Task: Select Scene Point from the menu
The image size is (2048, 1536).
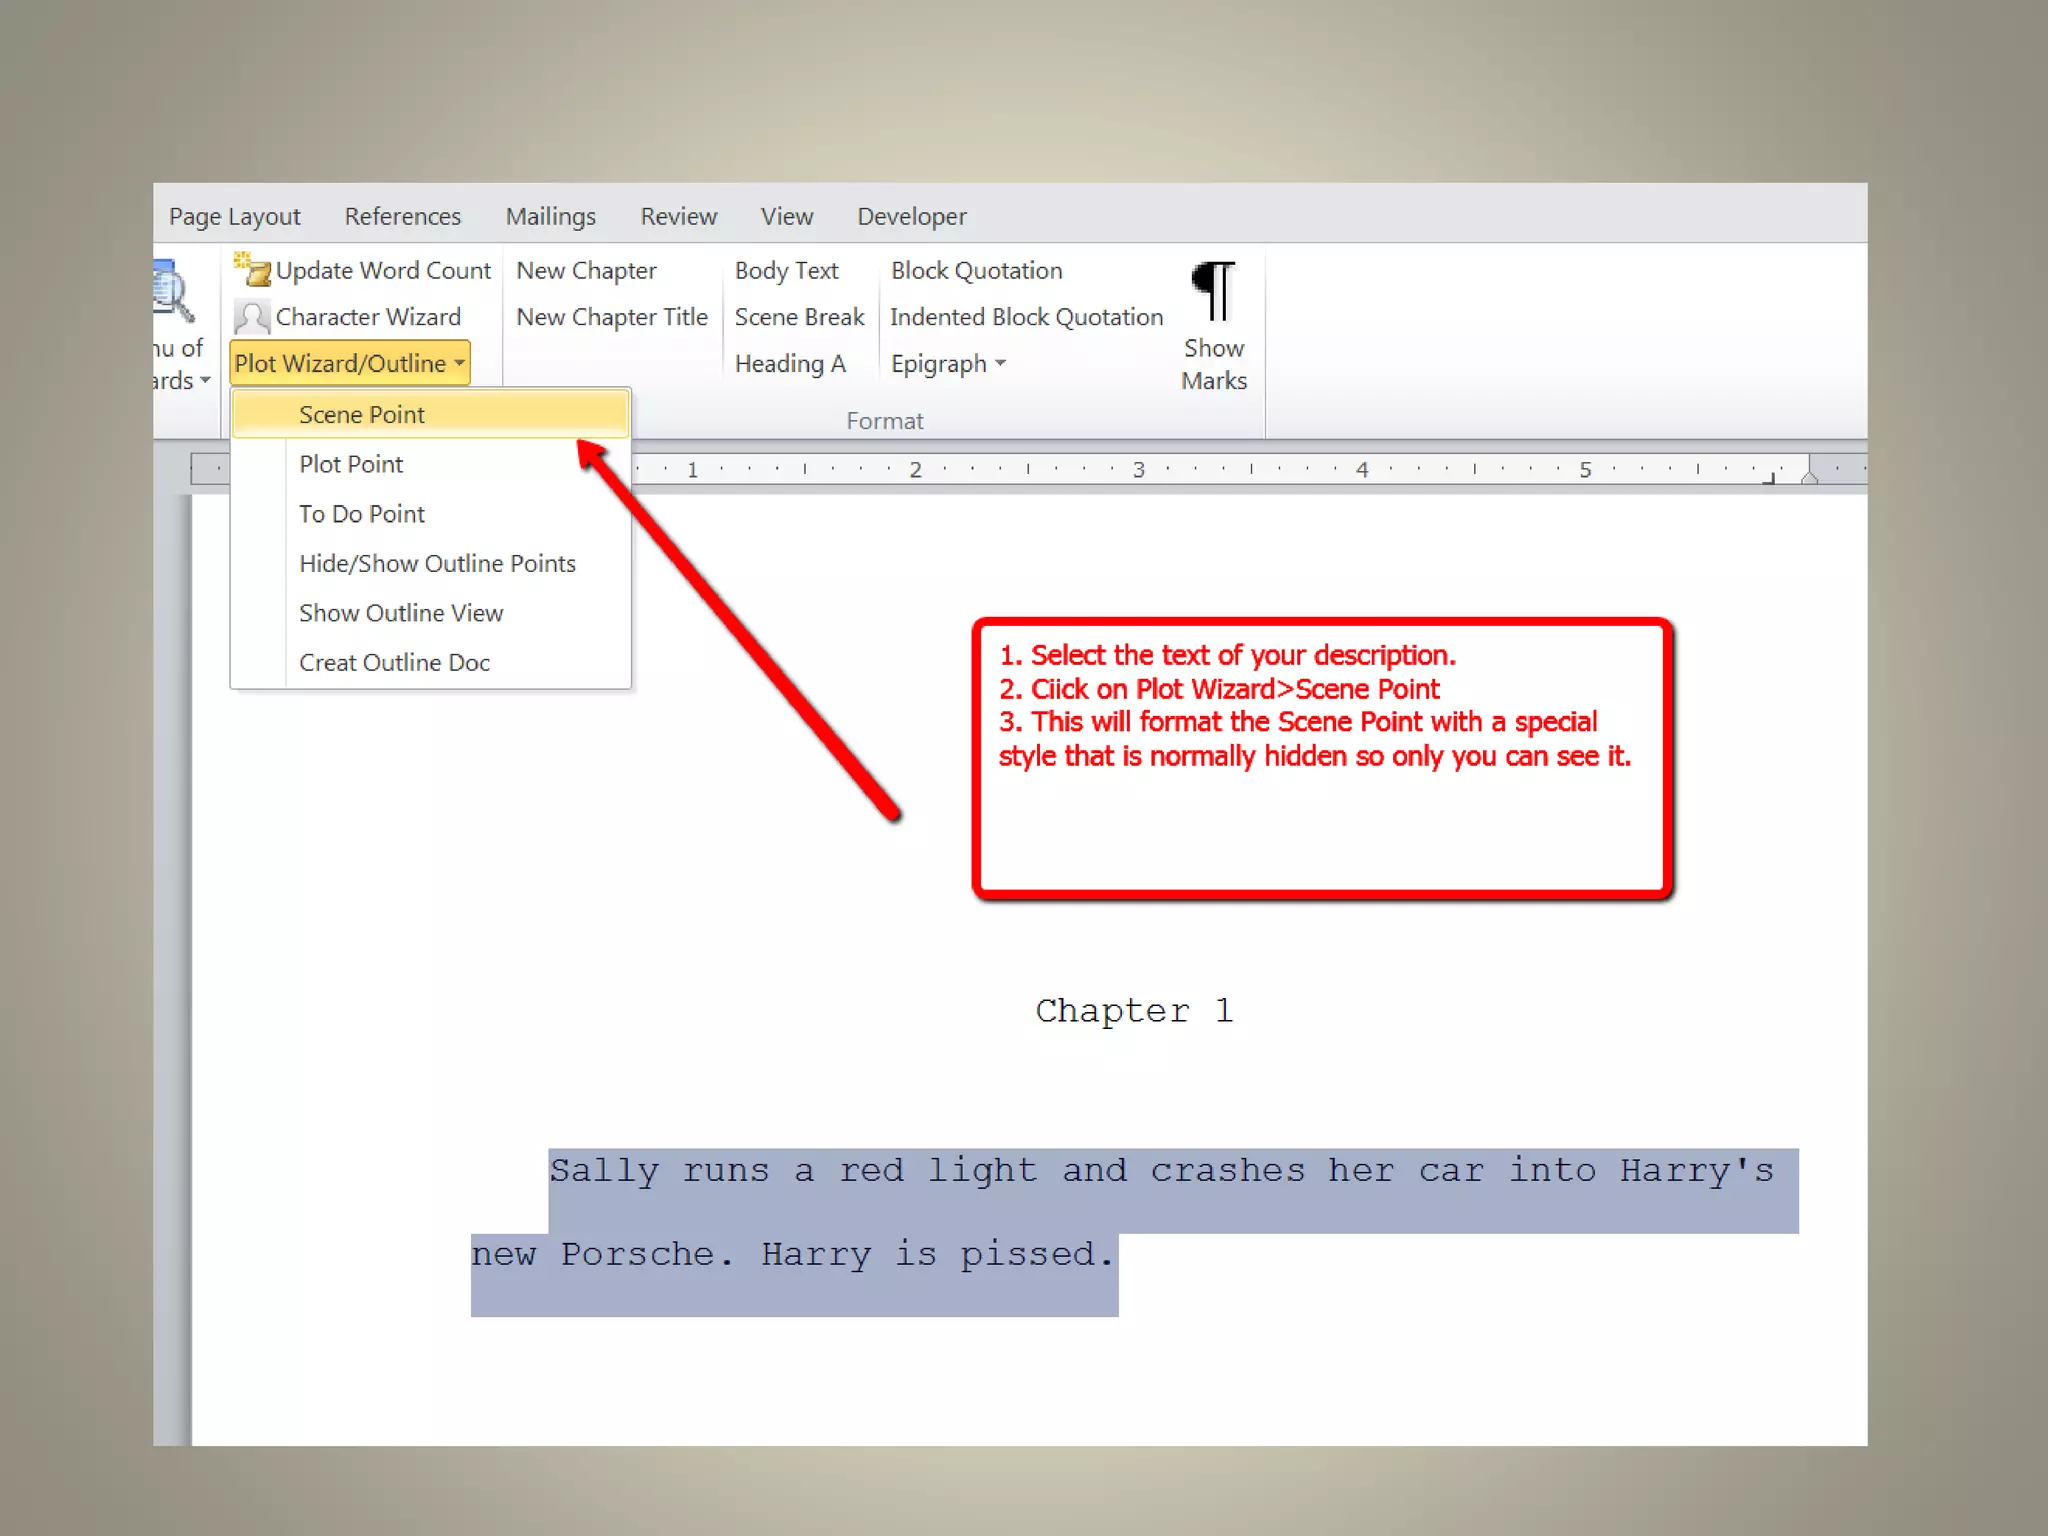Action: pos(362,414)
